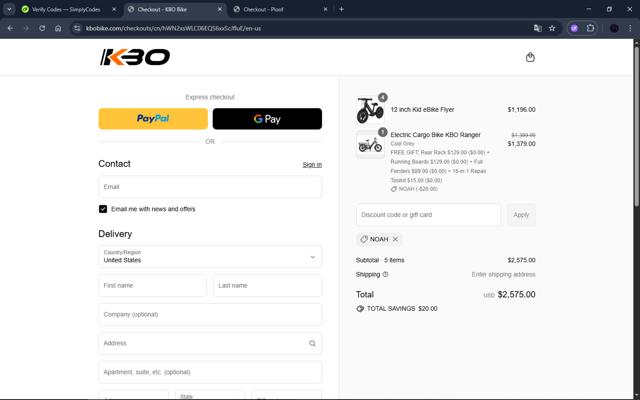
Task: Click the $1,196.00 item price
Action: 522,109
